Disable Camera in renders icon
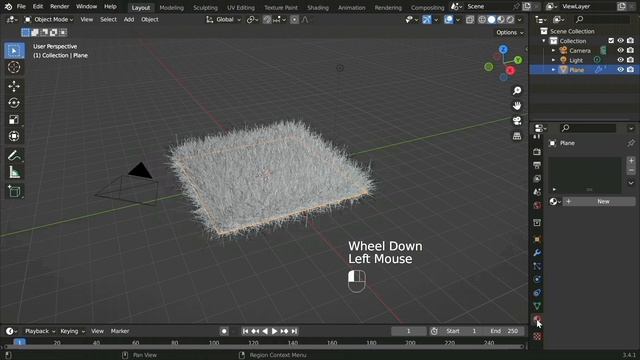This screenshot has width=640, height=360. [x=630, y=50]
